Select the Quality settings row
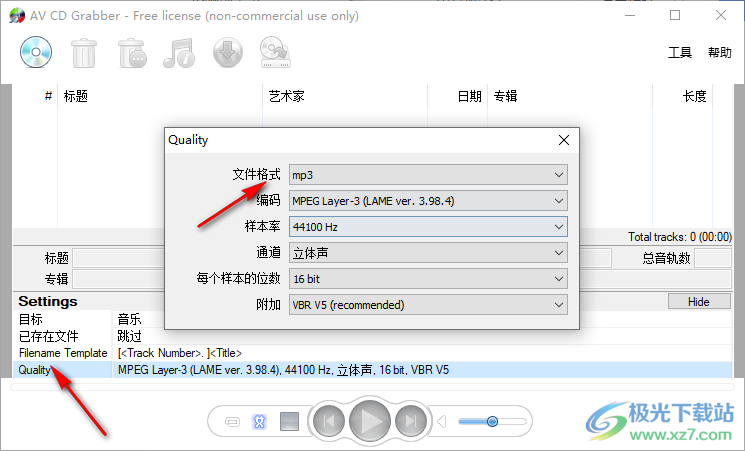 [x=372, y=370]
